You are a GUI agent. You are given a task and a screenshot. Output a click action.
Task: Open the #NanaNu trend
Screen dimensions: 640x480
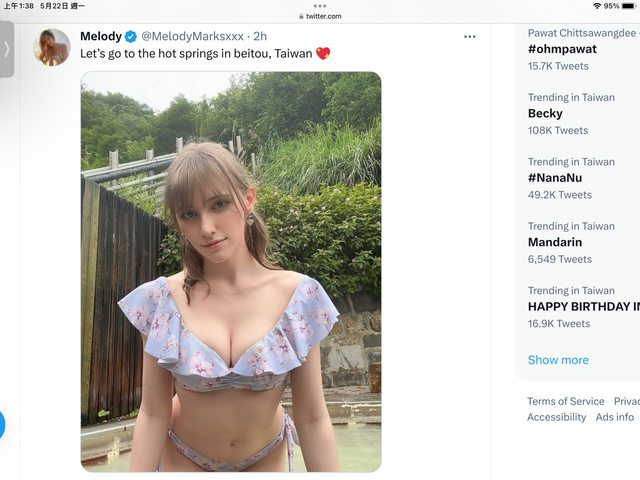554,177
